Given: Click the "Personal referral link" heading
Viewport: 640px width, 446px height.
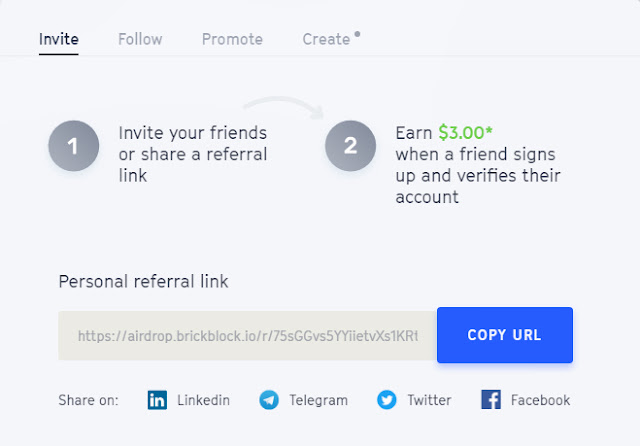Looking at the screenshot, I should pyautogui.click(x=144, y=282).
